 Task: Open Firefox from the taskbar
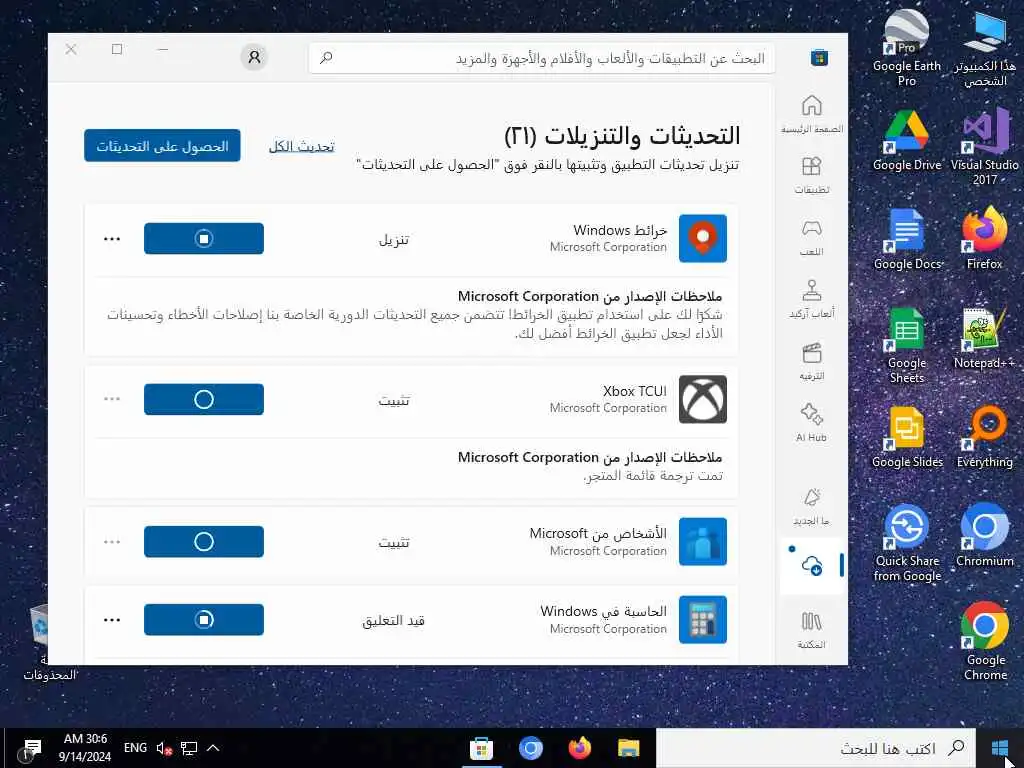(x=579, y=748)
